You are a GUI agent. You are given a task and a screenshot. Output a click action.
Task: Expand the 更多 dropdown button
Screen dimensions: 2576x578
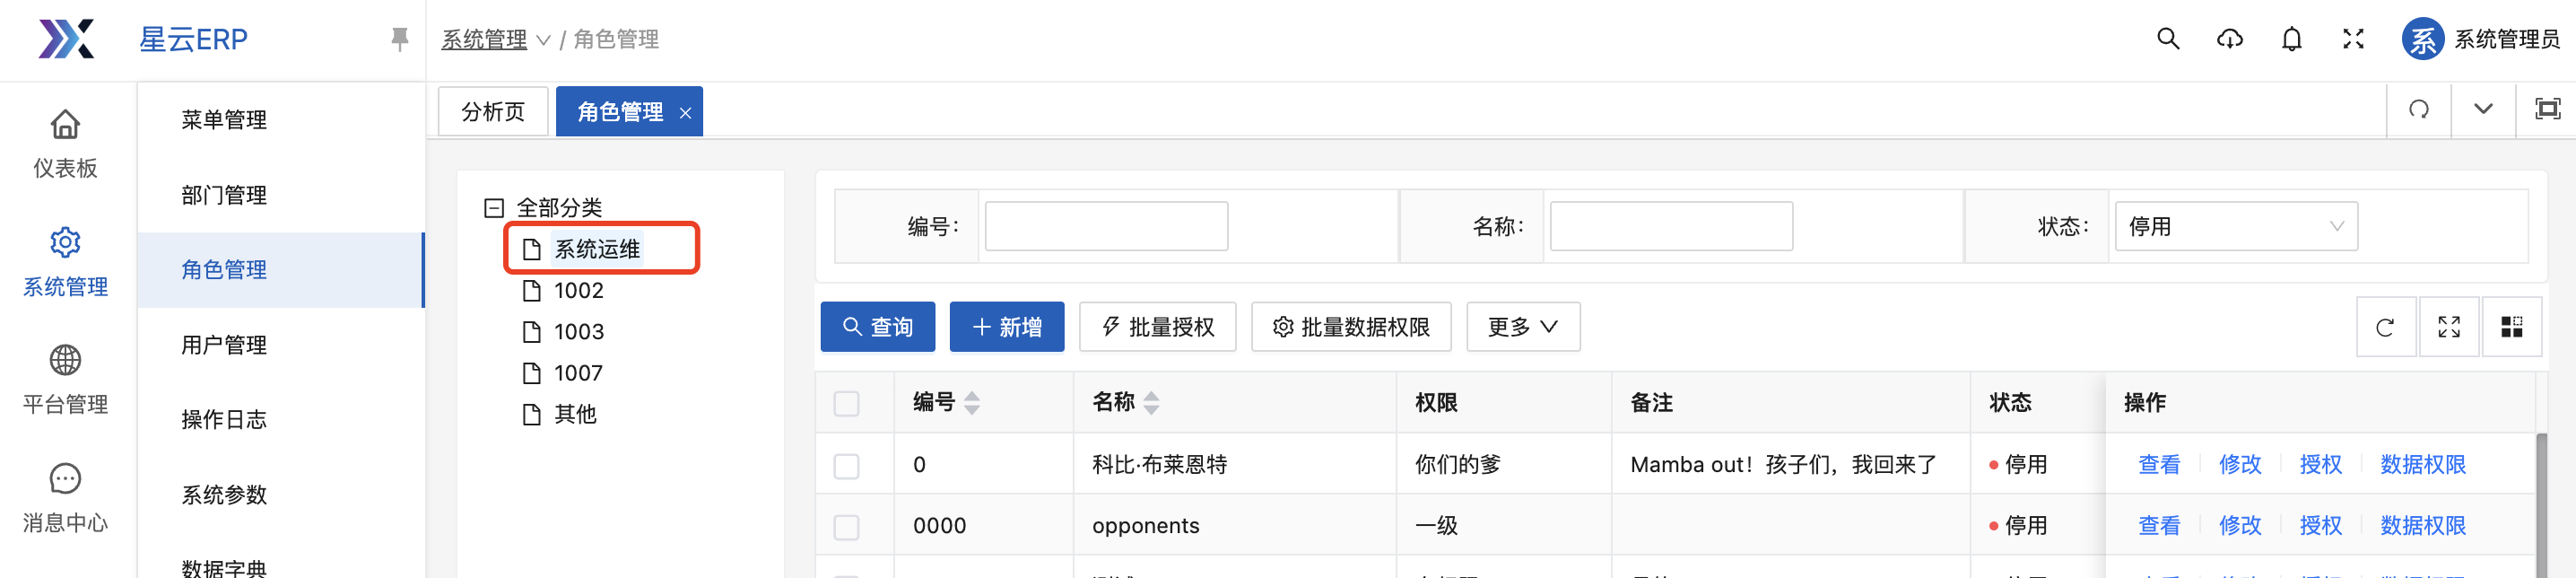(x=1522, y=327)
